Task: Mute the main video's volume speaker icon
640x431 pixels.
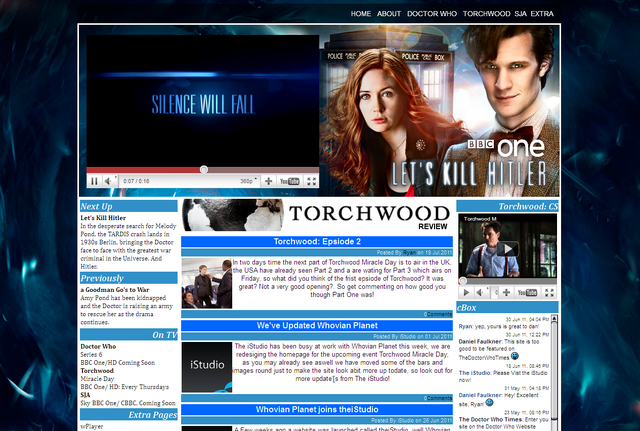Action: [108, 181]
